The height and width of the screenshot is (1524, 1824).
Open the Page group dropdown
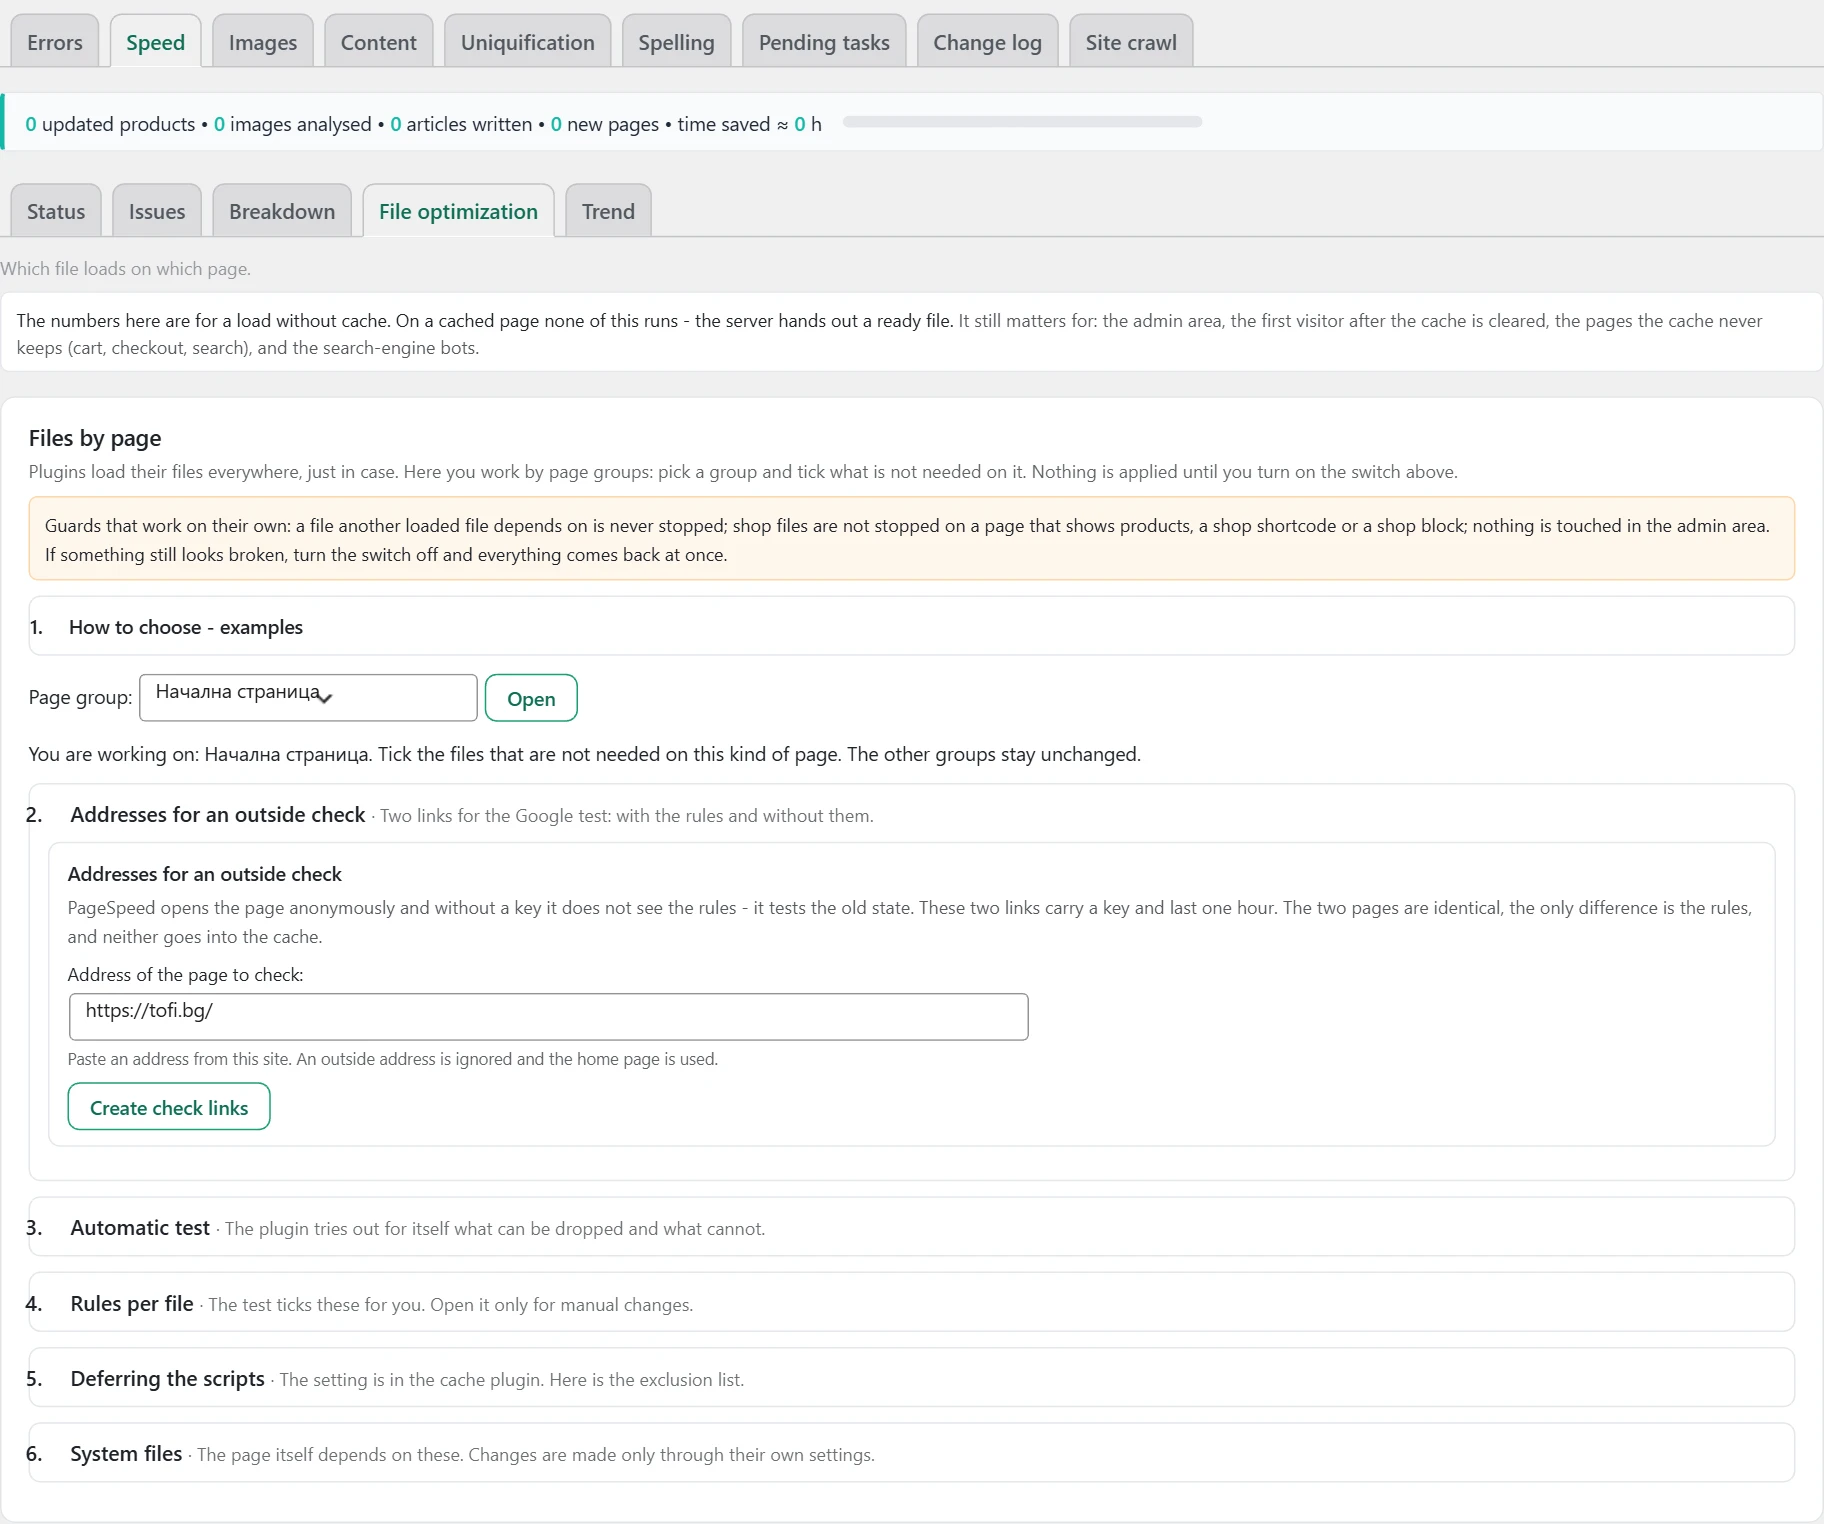point(308,697)
